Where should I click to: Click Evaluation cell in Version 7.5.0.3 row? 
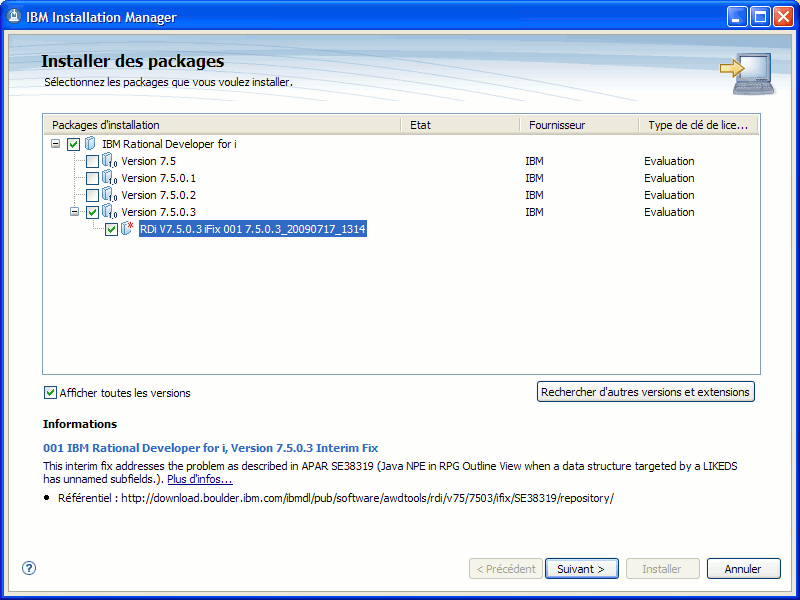(x=669, y=212)
